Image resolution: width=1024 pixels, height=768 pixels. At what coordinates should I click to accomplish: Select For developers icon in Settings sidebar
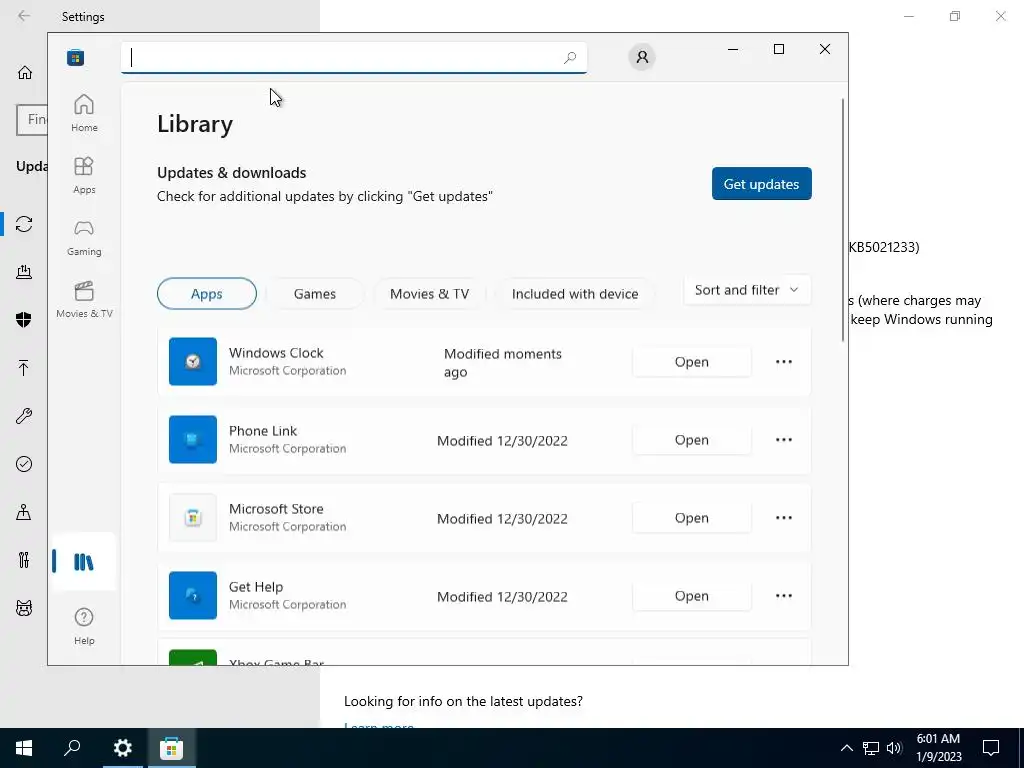tap(24, 560)
